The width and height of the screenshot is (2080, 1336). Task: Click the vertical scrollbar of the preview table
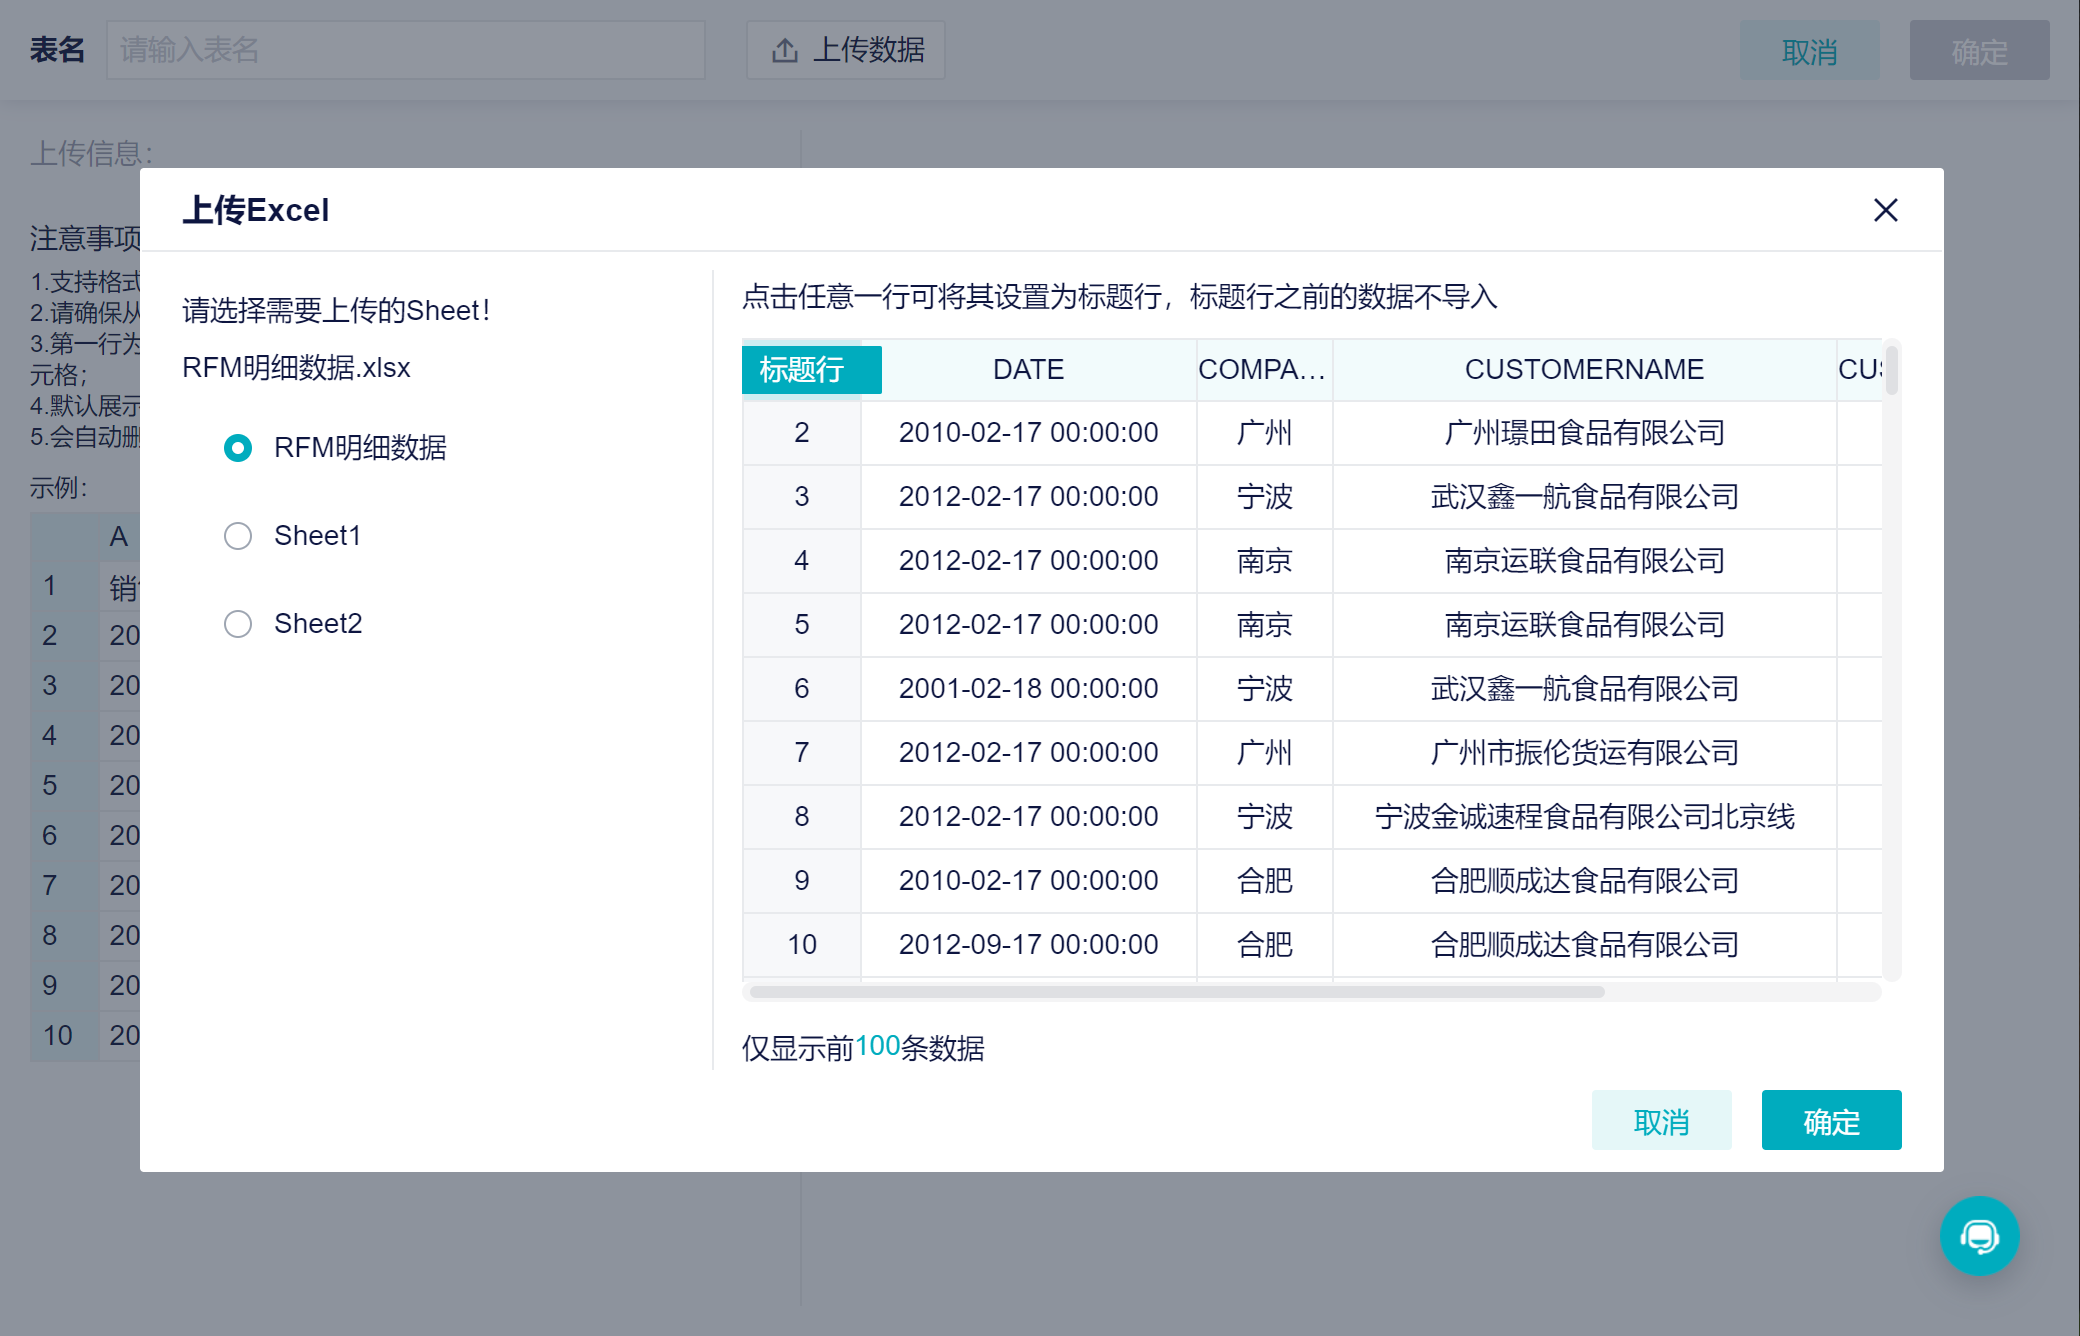pos(1891,372)
